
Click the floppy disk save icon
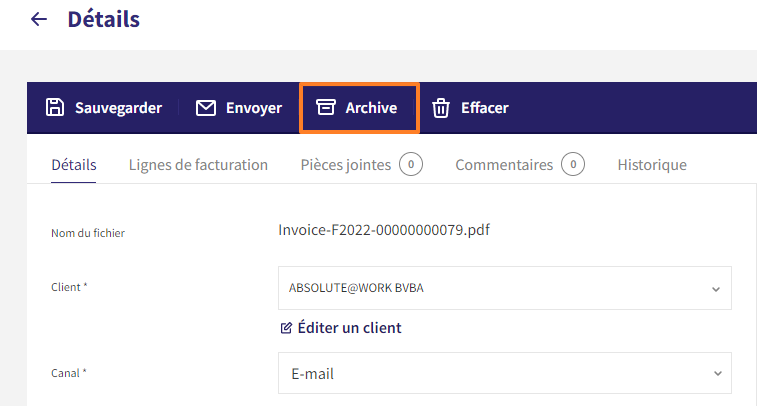(55, 107)
